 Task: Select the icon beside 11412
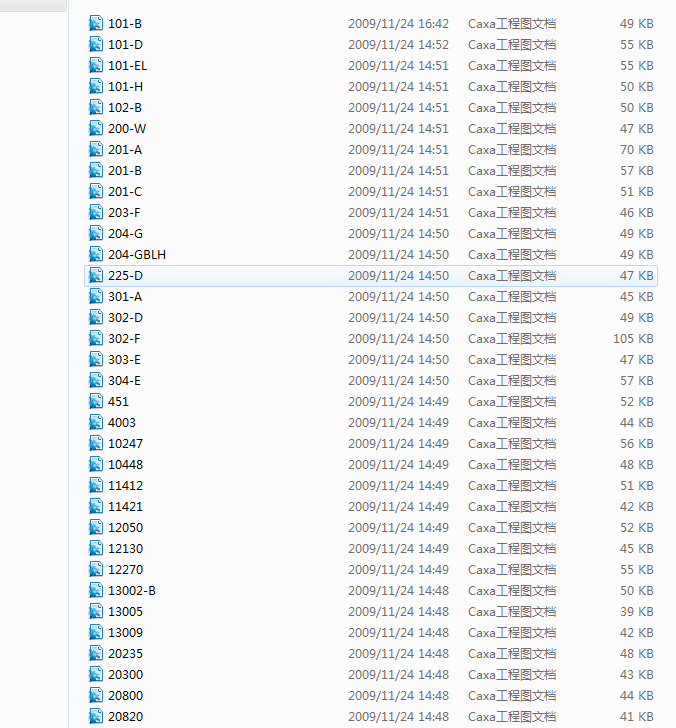96,486
